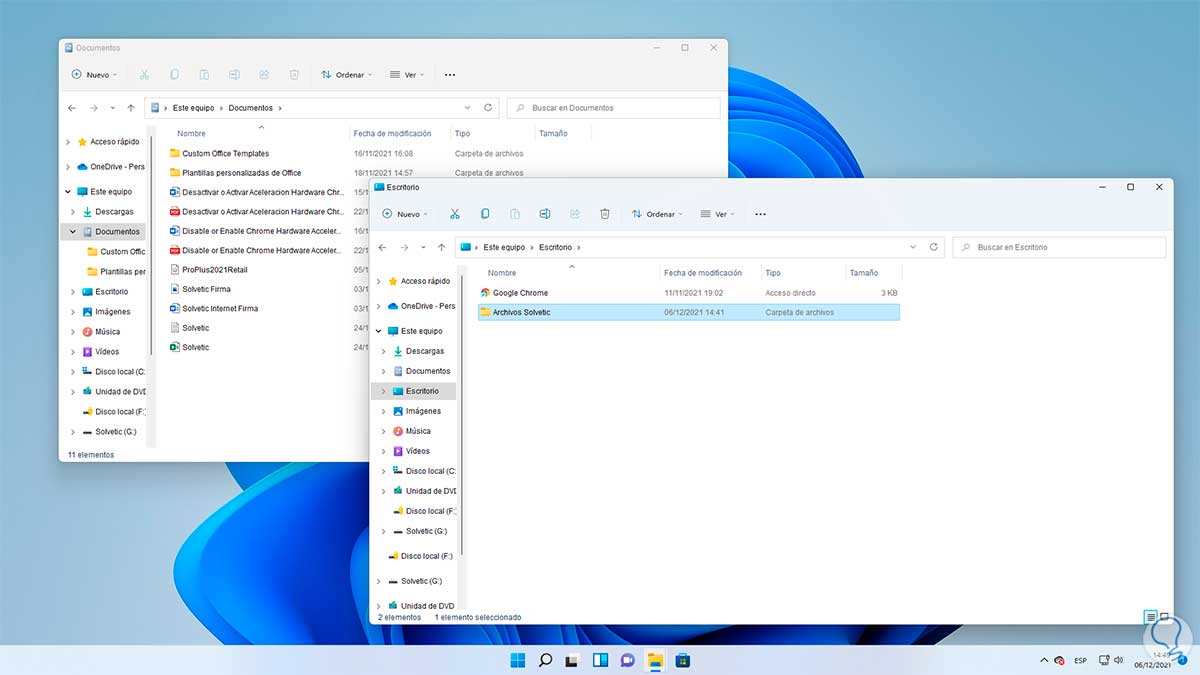Switch to large icons view in status bar
This screenshot has height=675, width=1200.
pos(1164,617)
